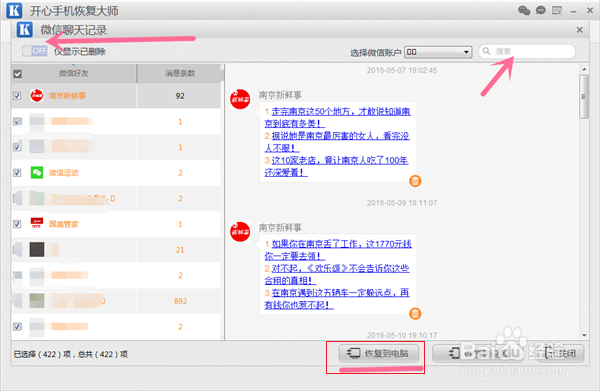Open link 如果你在南京丢了工作

(338, 250)
